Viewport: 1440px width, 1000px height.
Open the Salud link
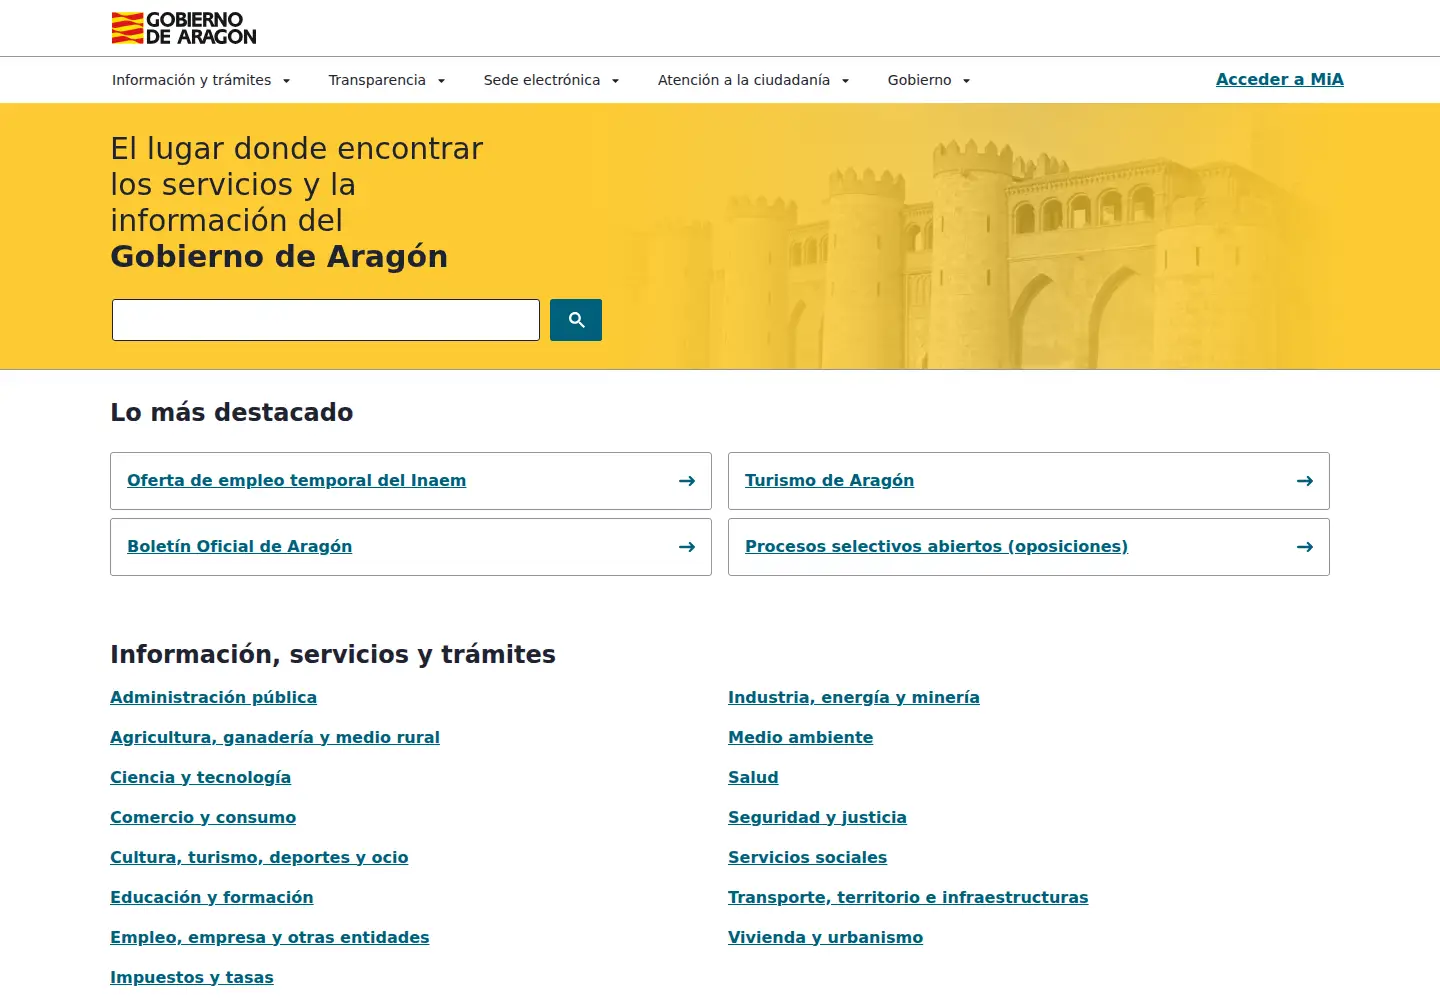click(x=753, y=777)
